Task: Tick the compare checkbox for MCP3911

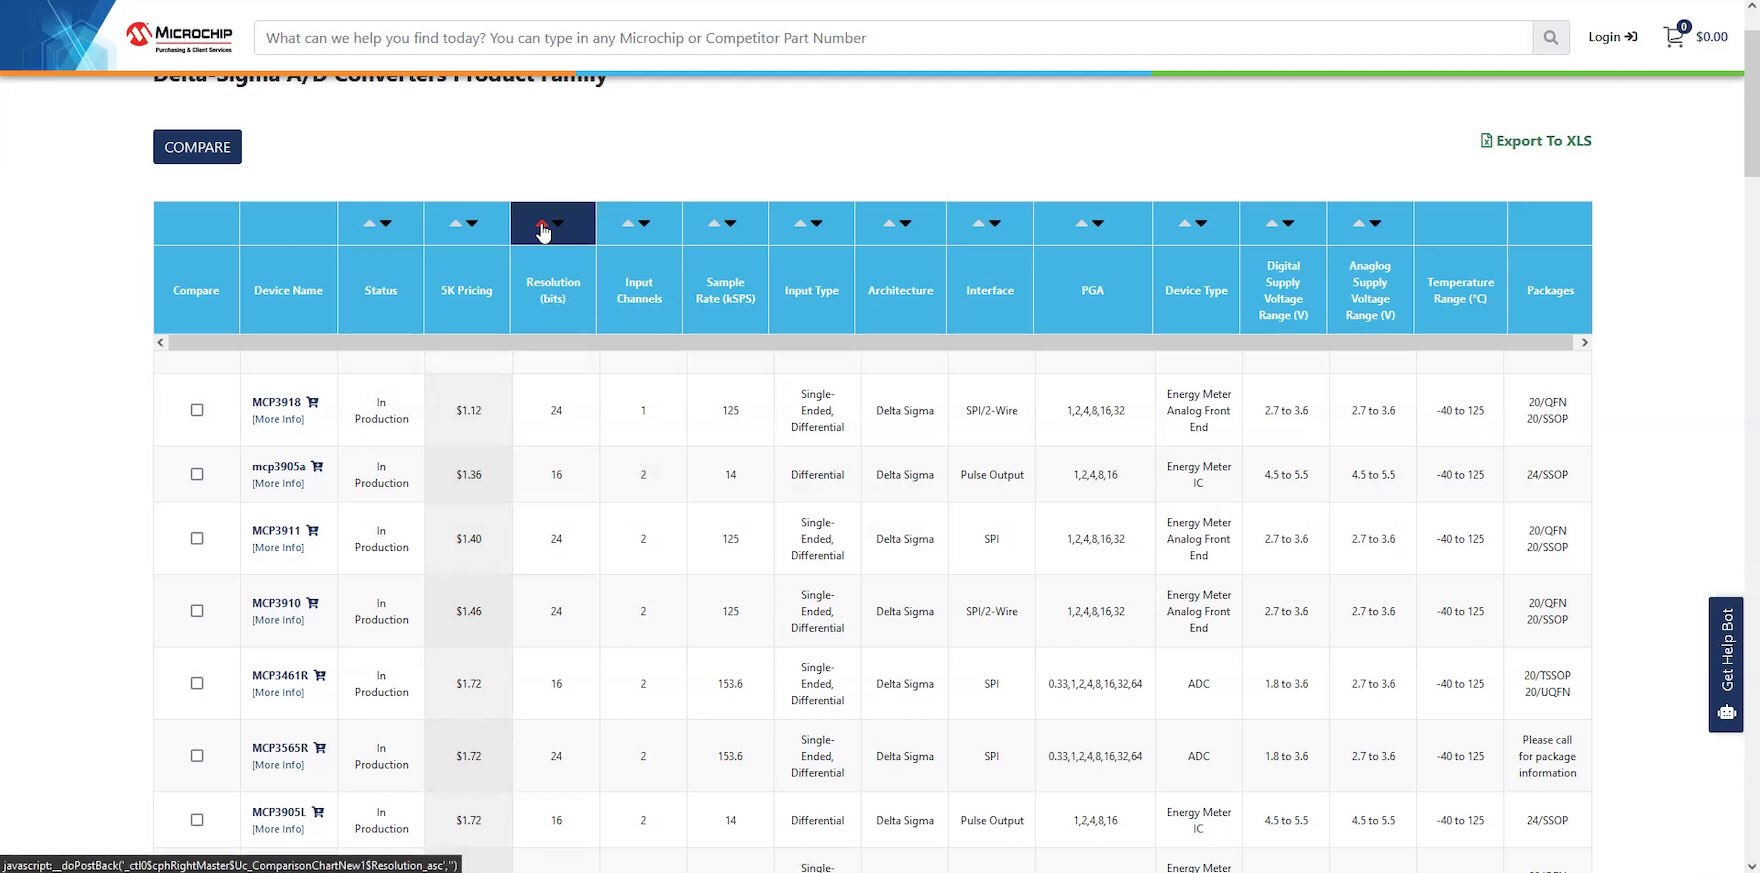Action: pyautogui.click(x=197, y=538)
